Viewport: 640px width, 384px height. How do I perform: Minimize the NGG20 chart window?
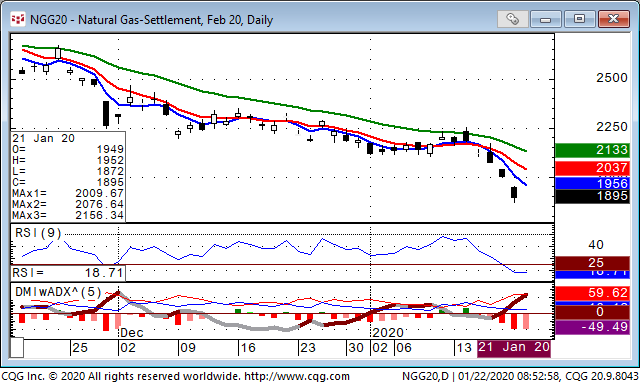(546, 19)
